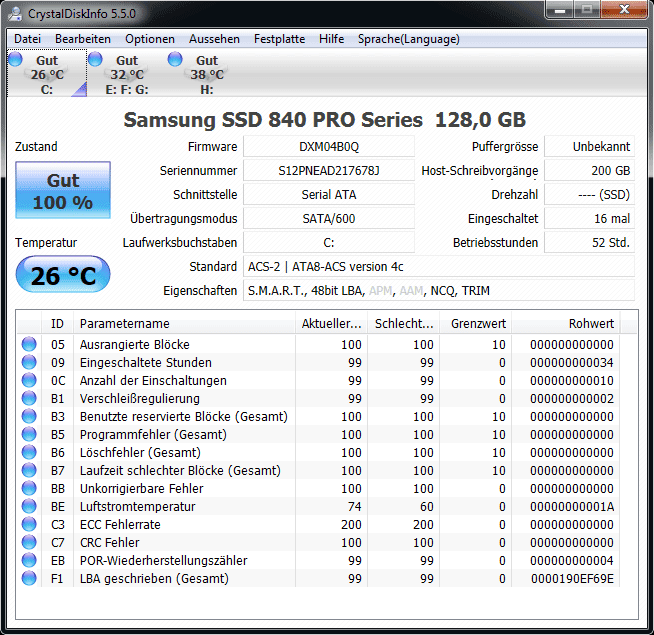Open the Festplatte menu
The width and height of the screenshot is (654, 635).
(279, 39)
